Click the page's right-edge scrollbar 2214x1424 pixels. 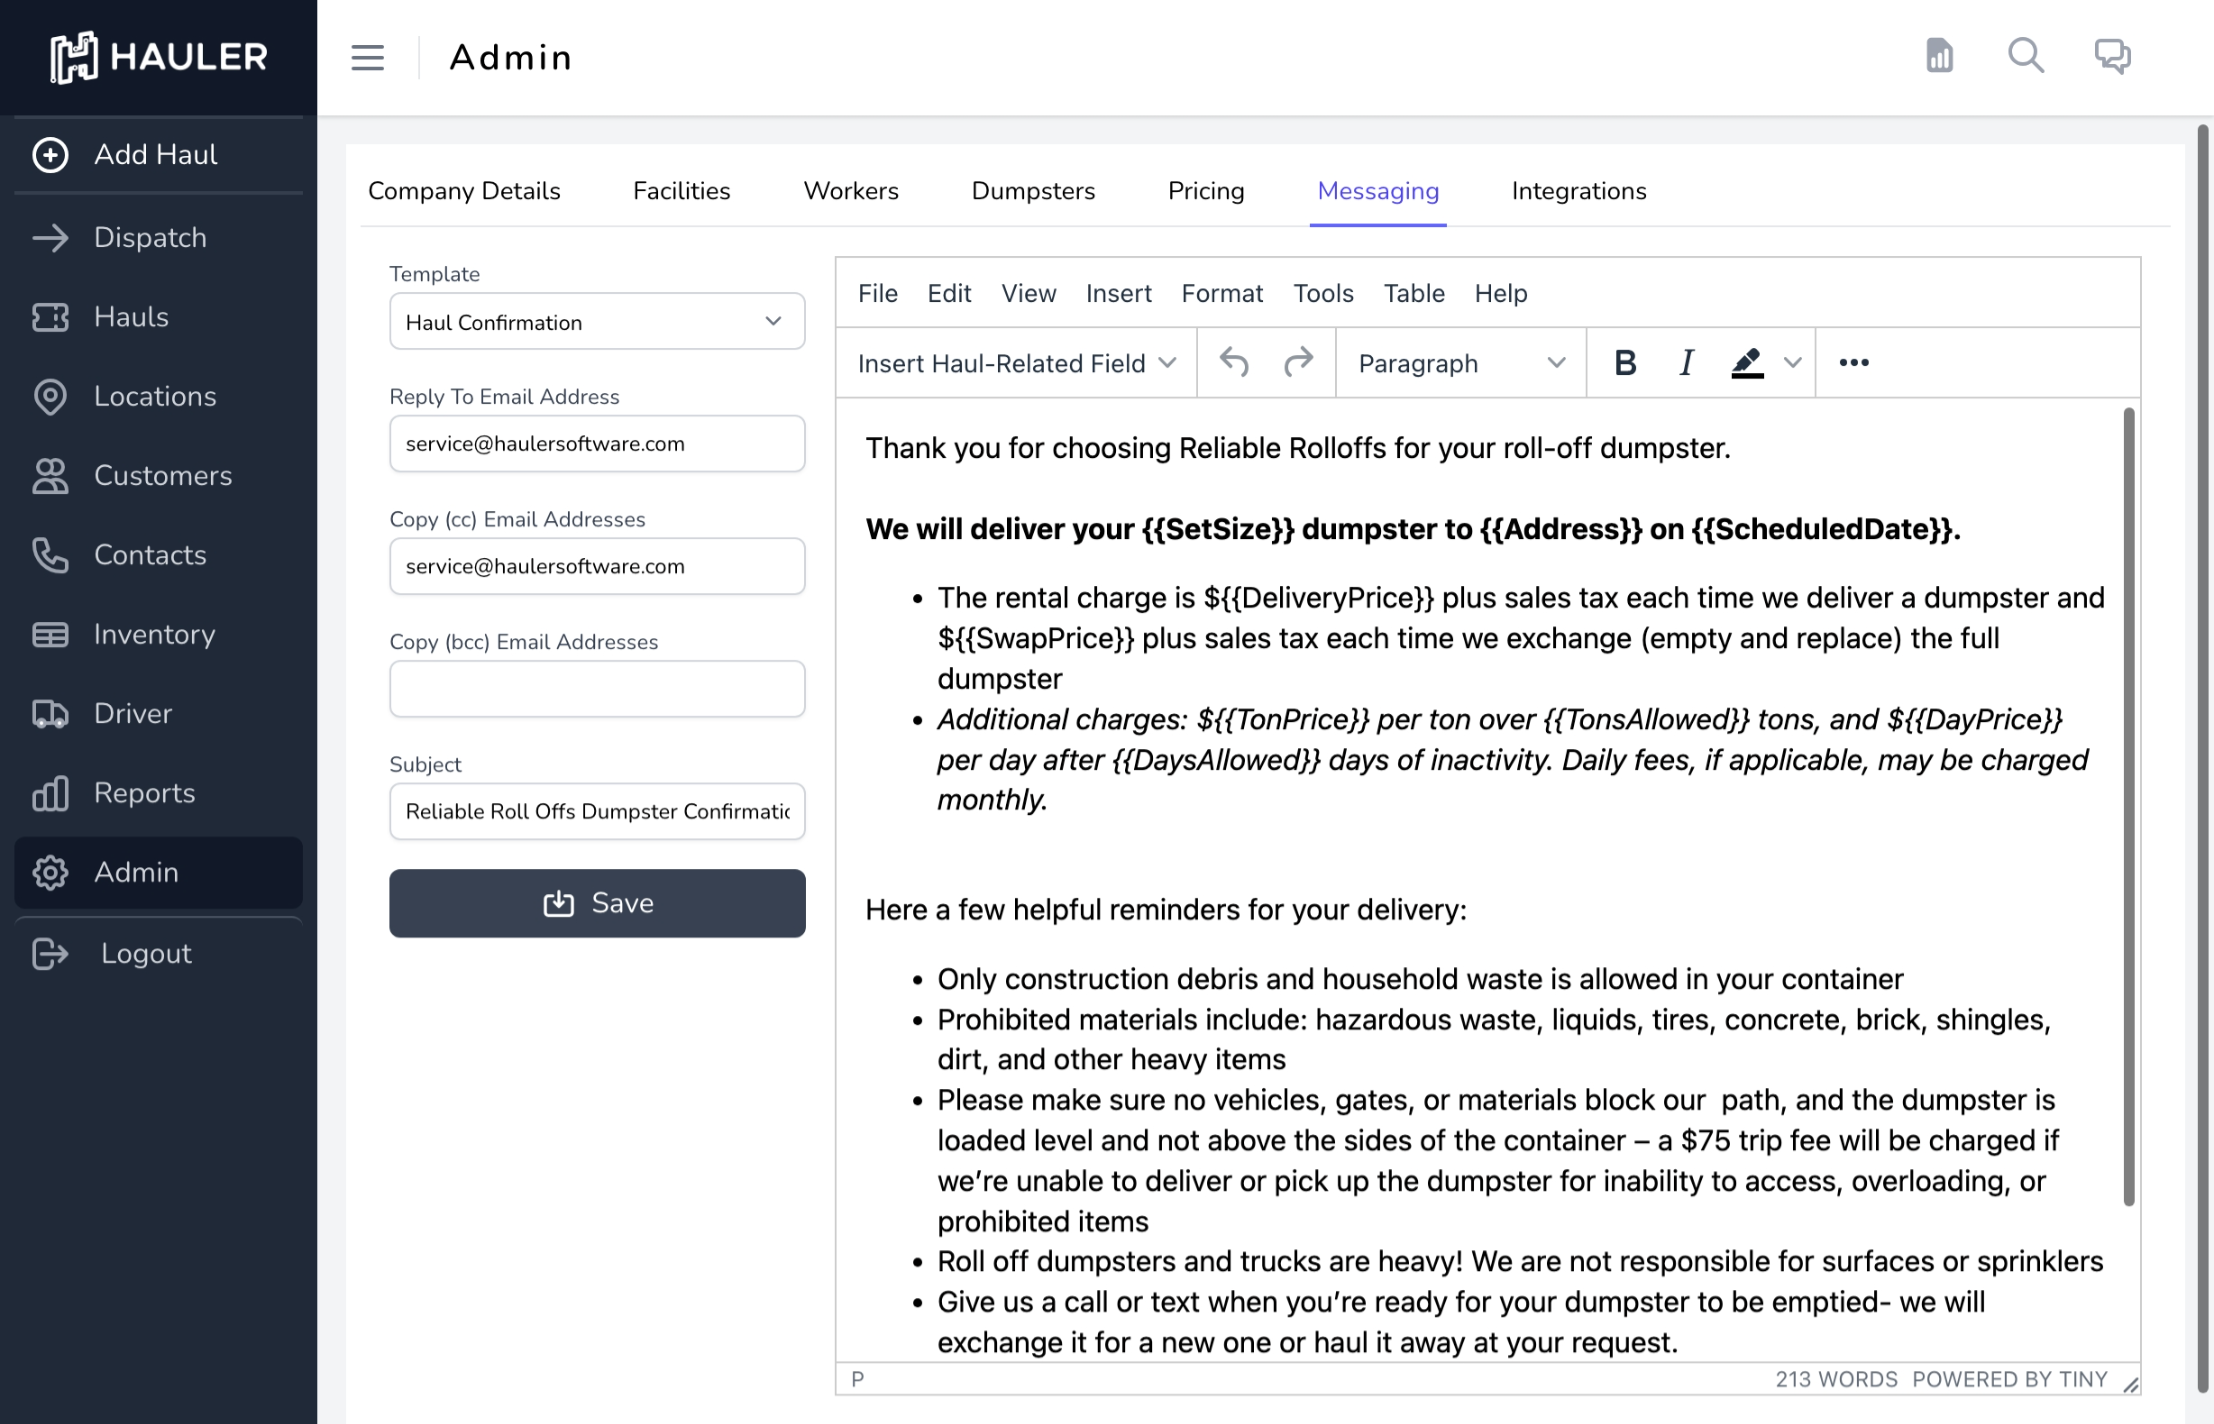point(2202,758)
